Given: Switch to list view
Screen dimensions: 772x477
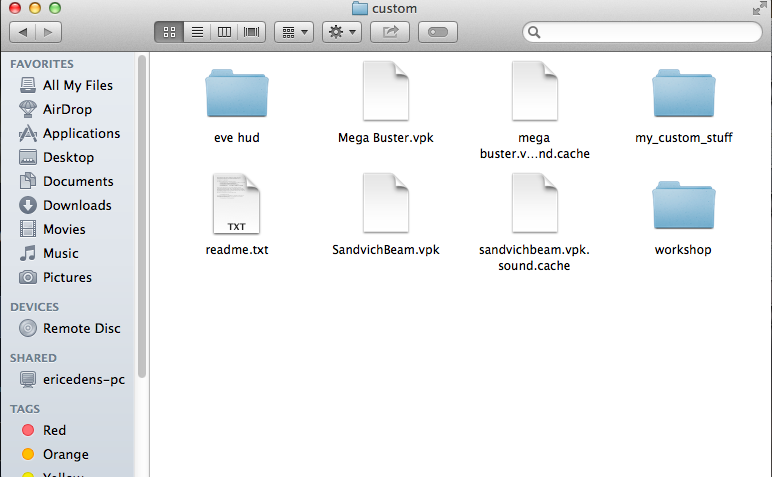Looking at the screenshot, I should tap(197, 32).
